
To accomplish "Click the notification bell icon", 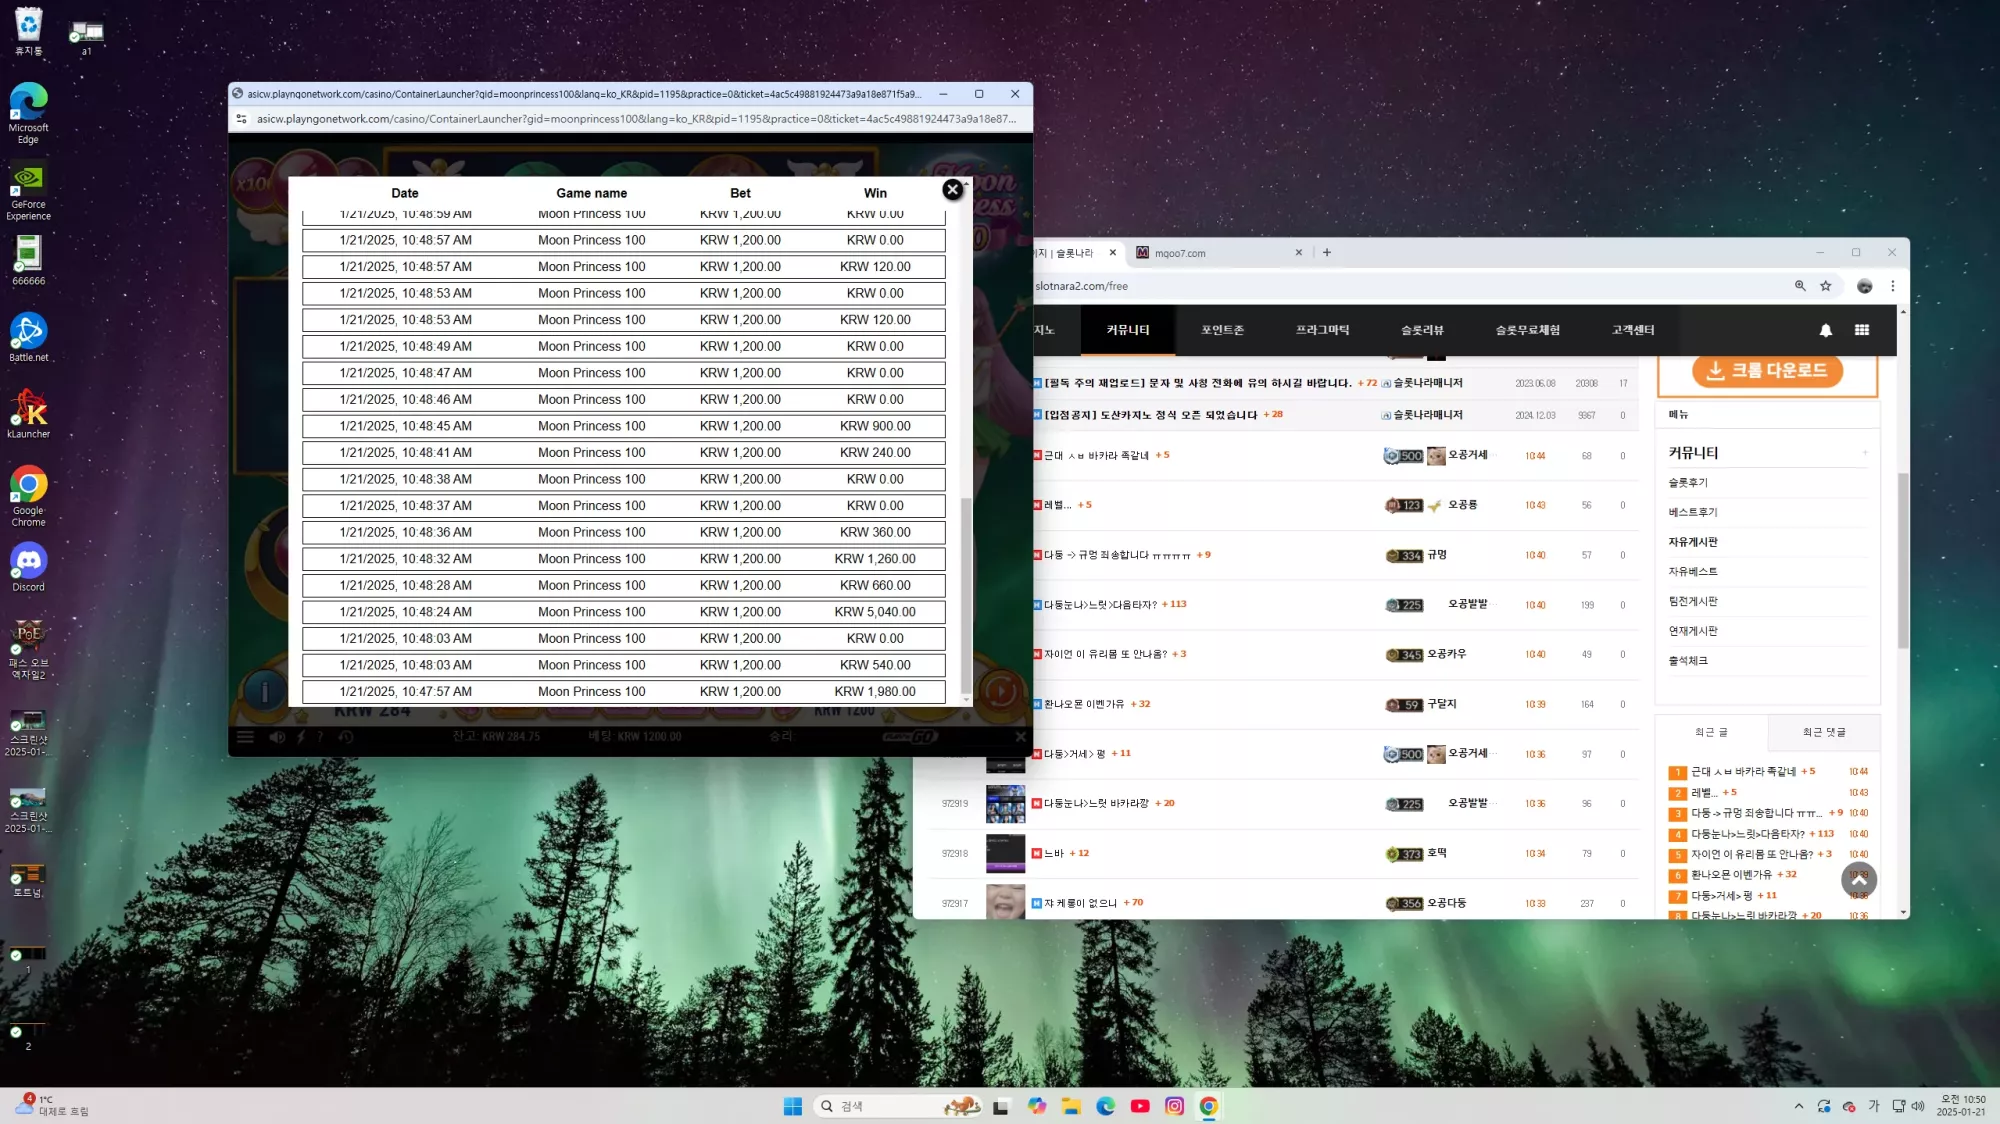I will [x=1825, y=330].
